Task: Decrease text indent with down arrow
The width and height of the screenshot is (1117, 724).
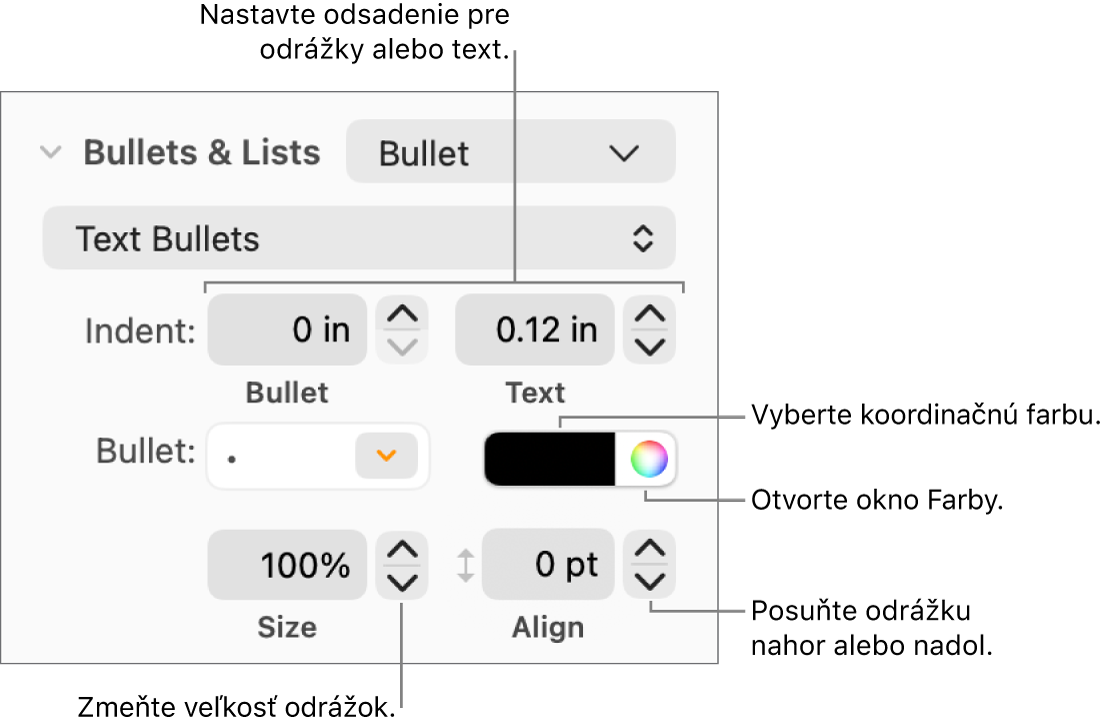Action: (650, 346)
